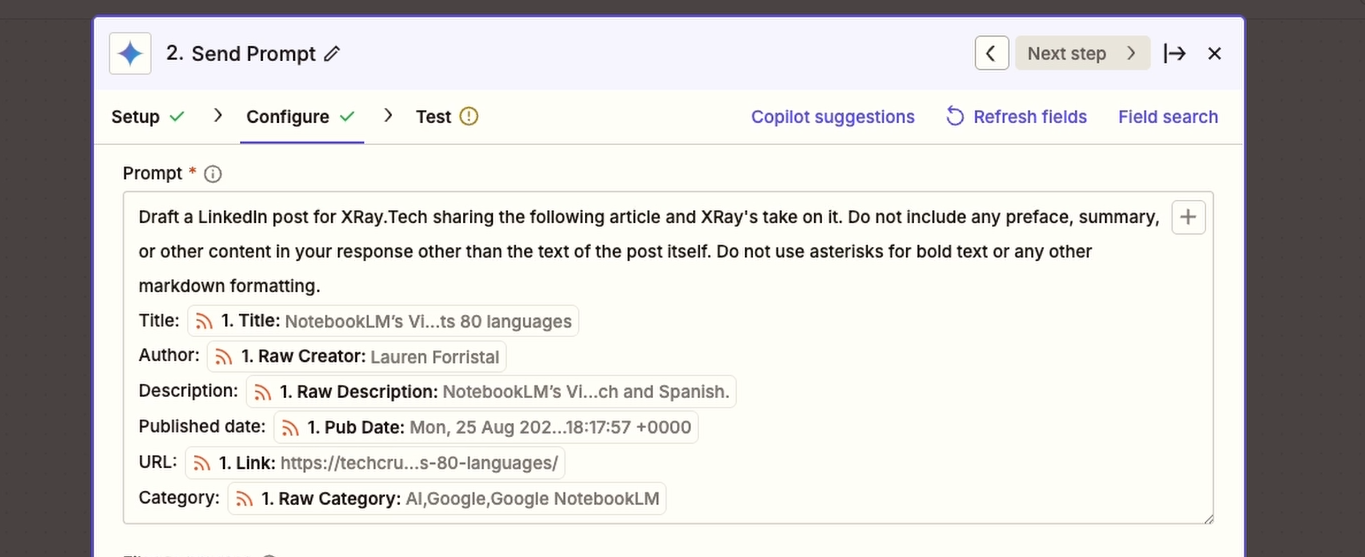Screen dimensions: 1365x557
Task: Go to previous step arrow
Action: pos(991,54)
